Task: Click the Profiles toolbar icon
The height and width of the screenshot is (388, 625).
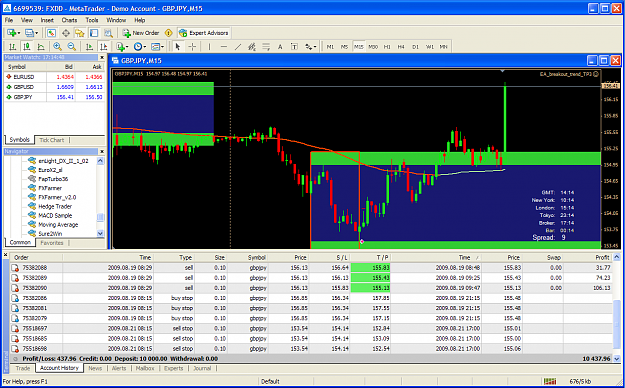Action: (29, 33)
